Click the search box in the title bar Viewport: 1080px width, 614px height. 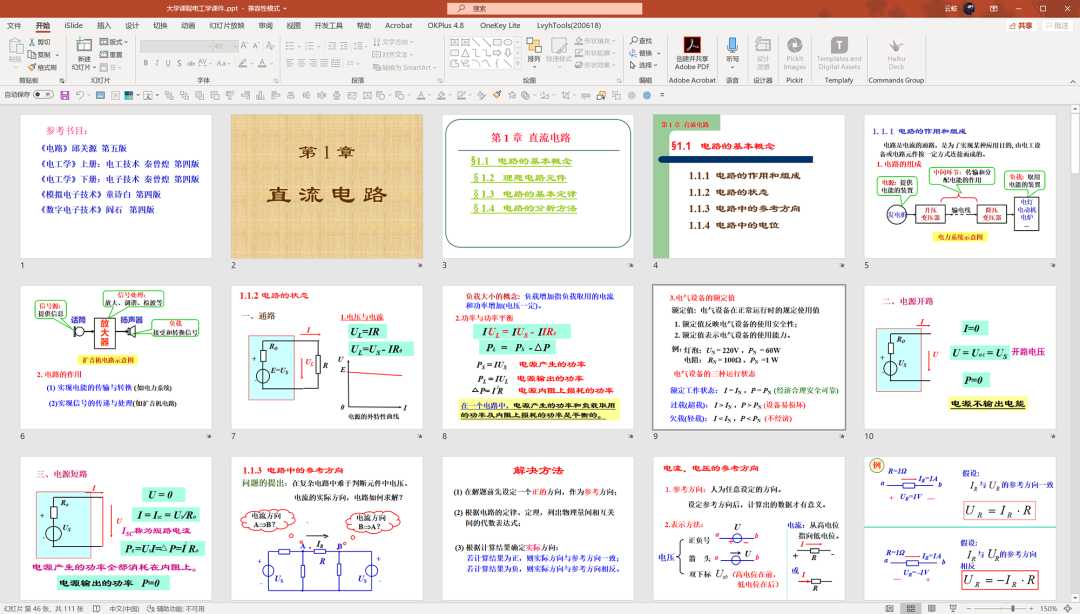coord(545,8)
